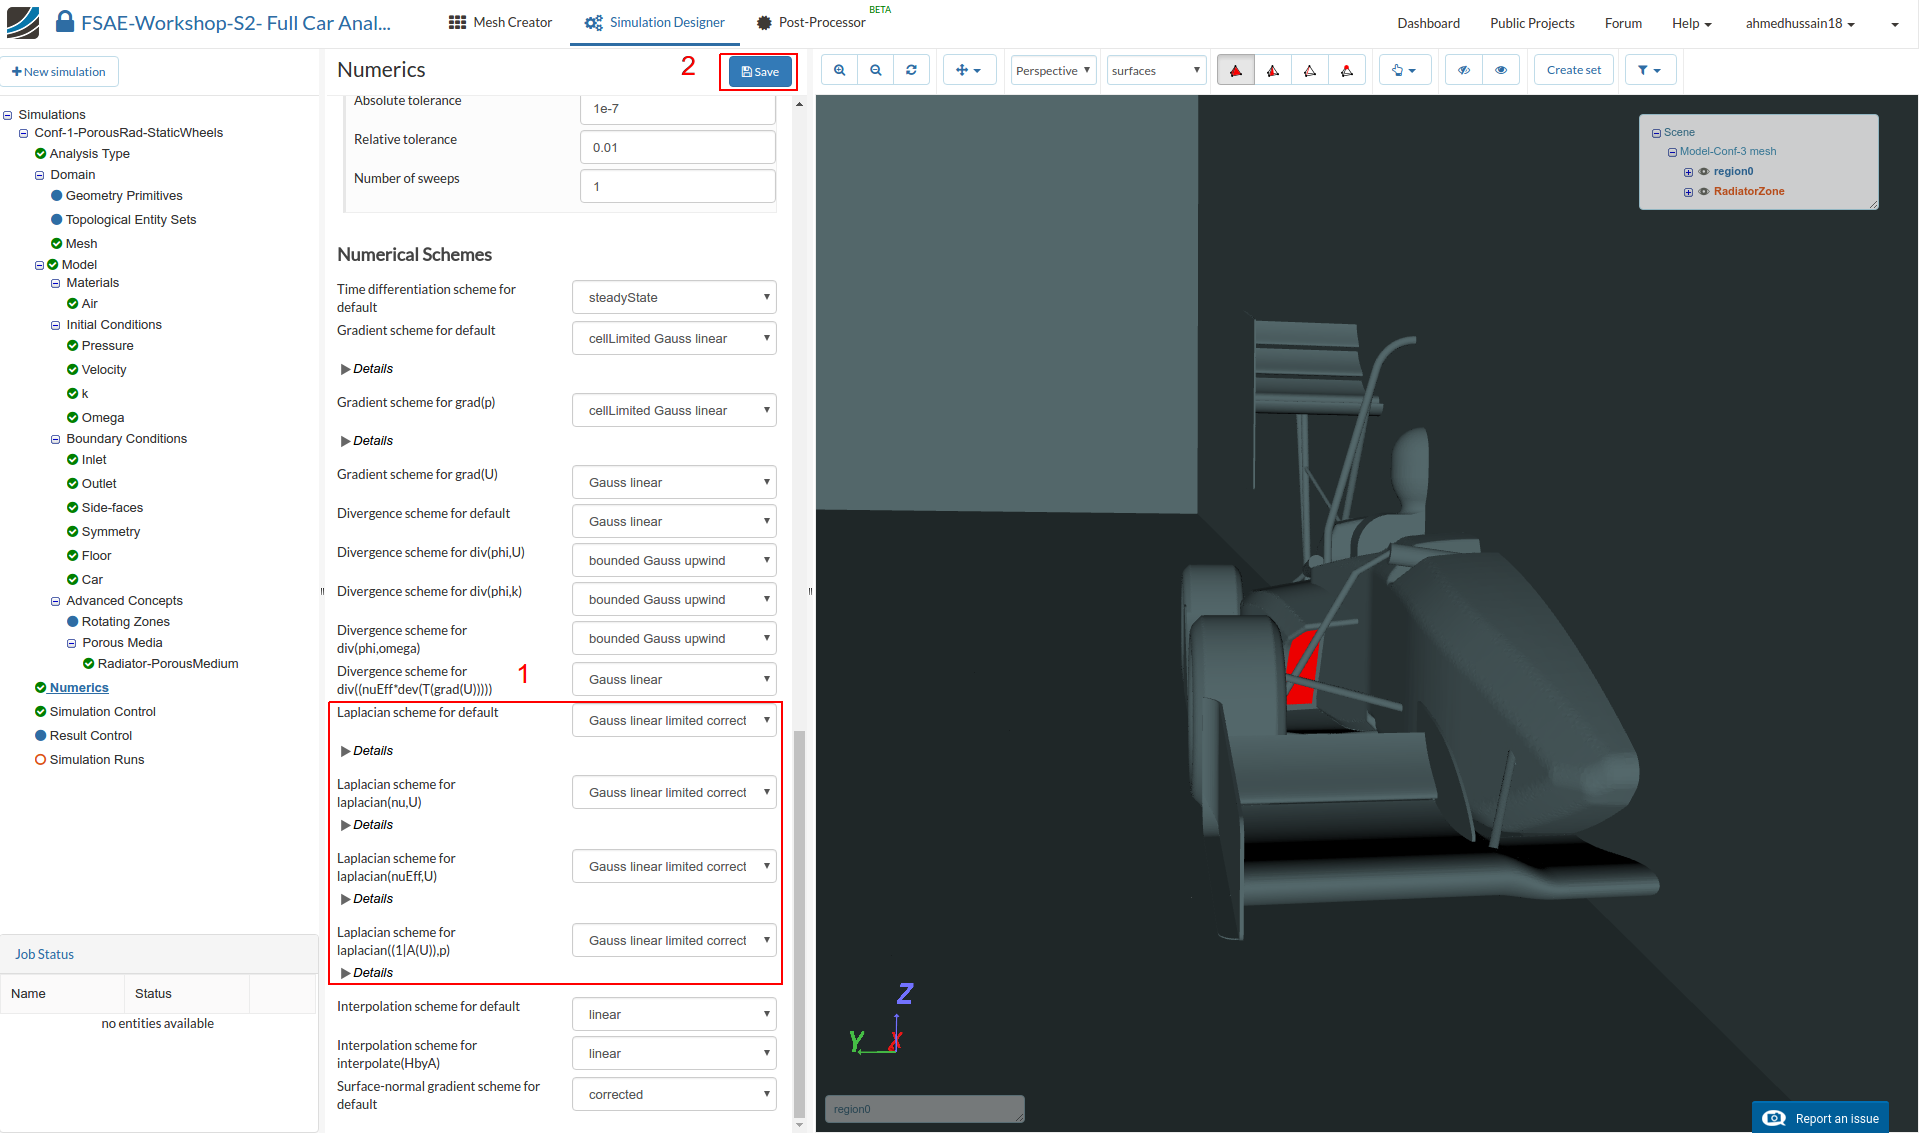Select the zoom in tool
Screen dimensions: 1919x1133
click(x=839, y=70)
